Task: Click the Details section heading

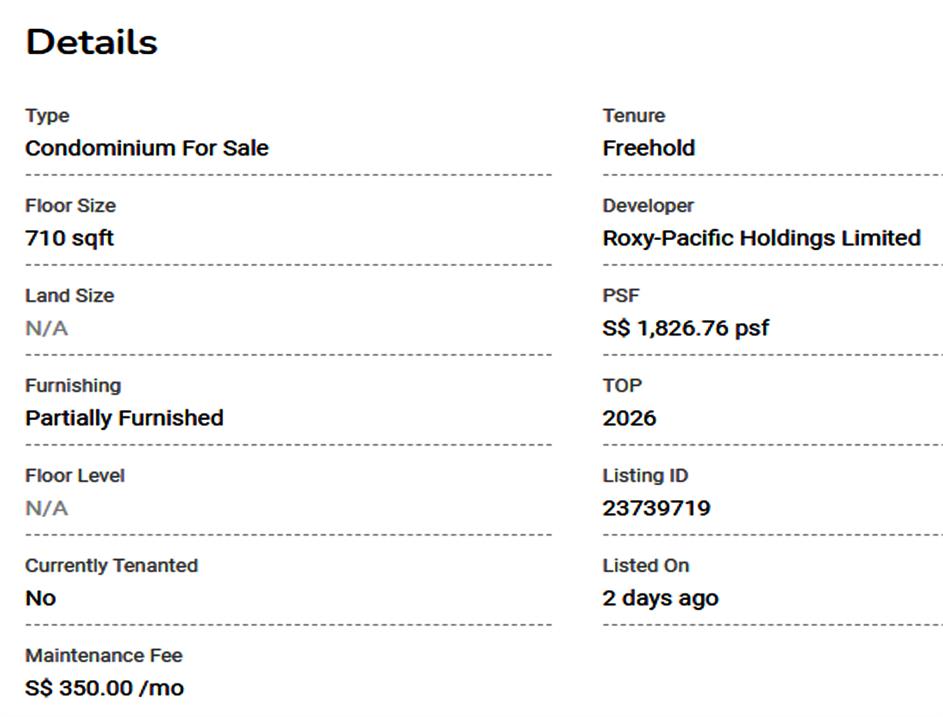Action: pyautogui.click(x=91, y=42)
